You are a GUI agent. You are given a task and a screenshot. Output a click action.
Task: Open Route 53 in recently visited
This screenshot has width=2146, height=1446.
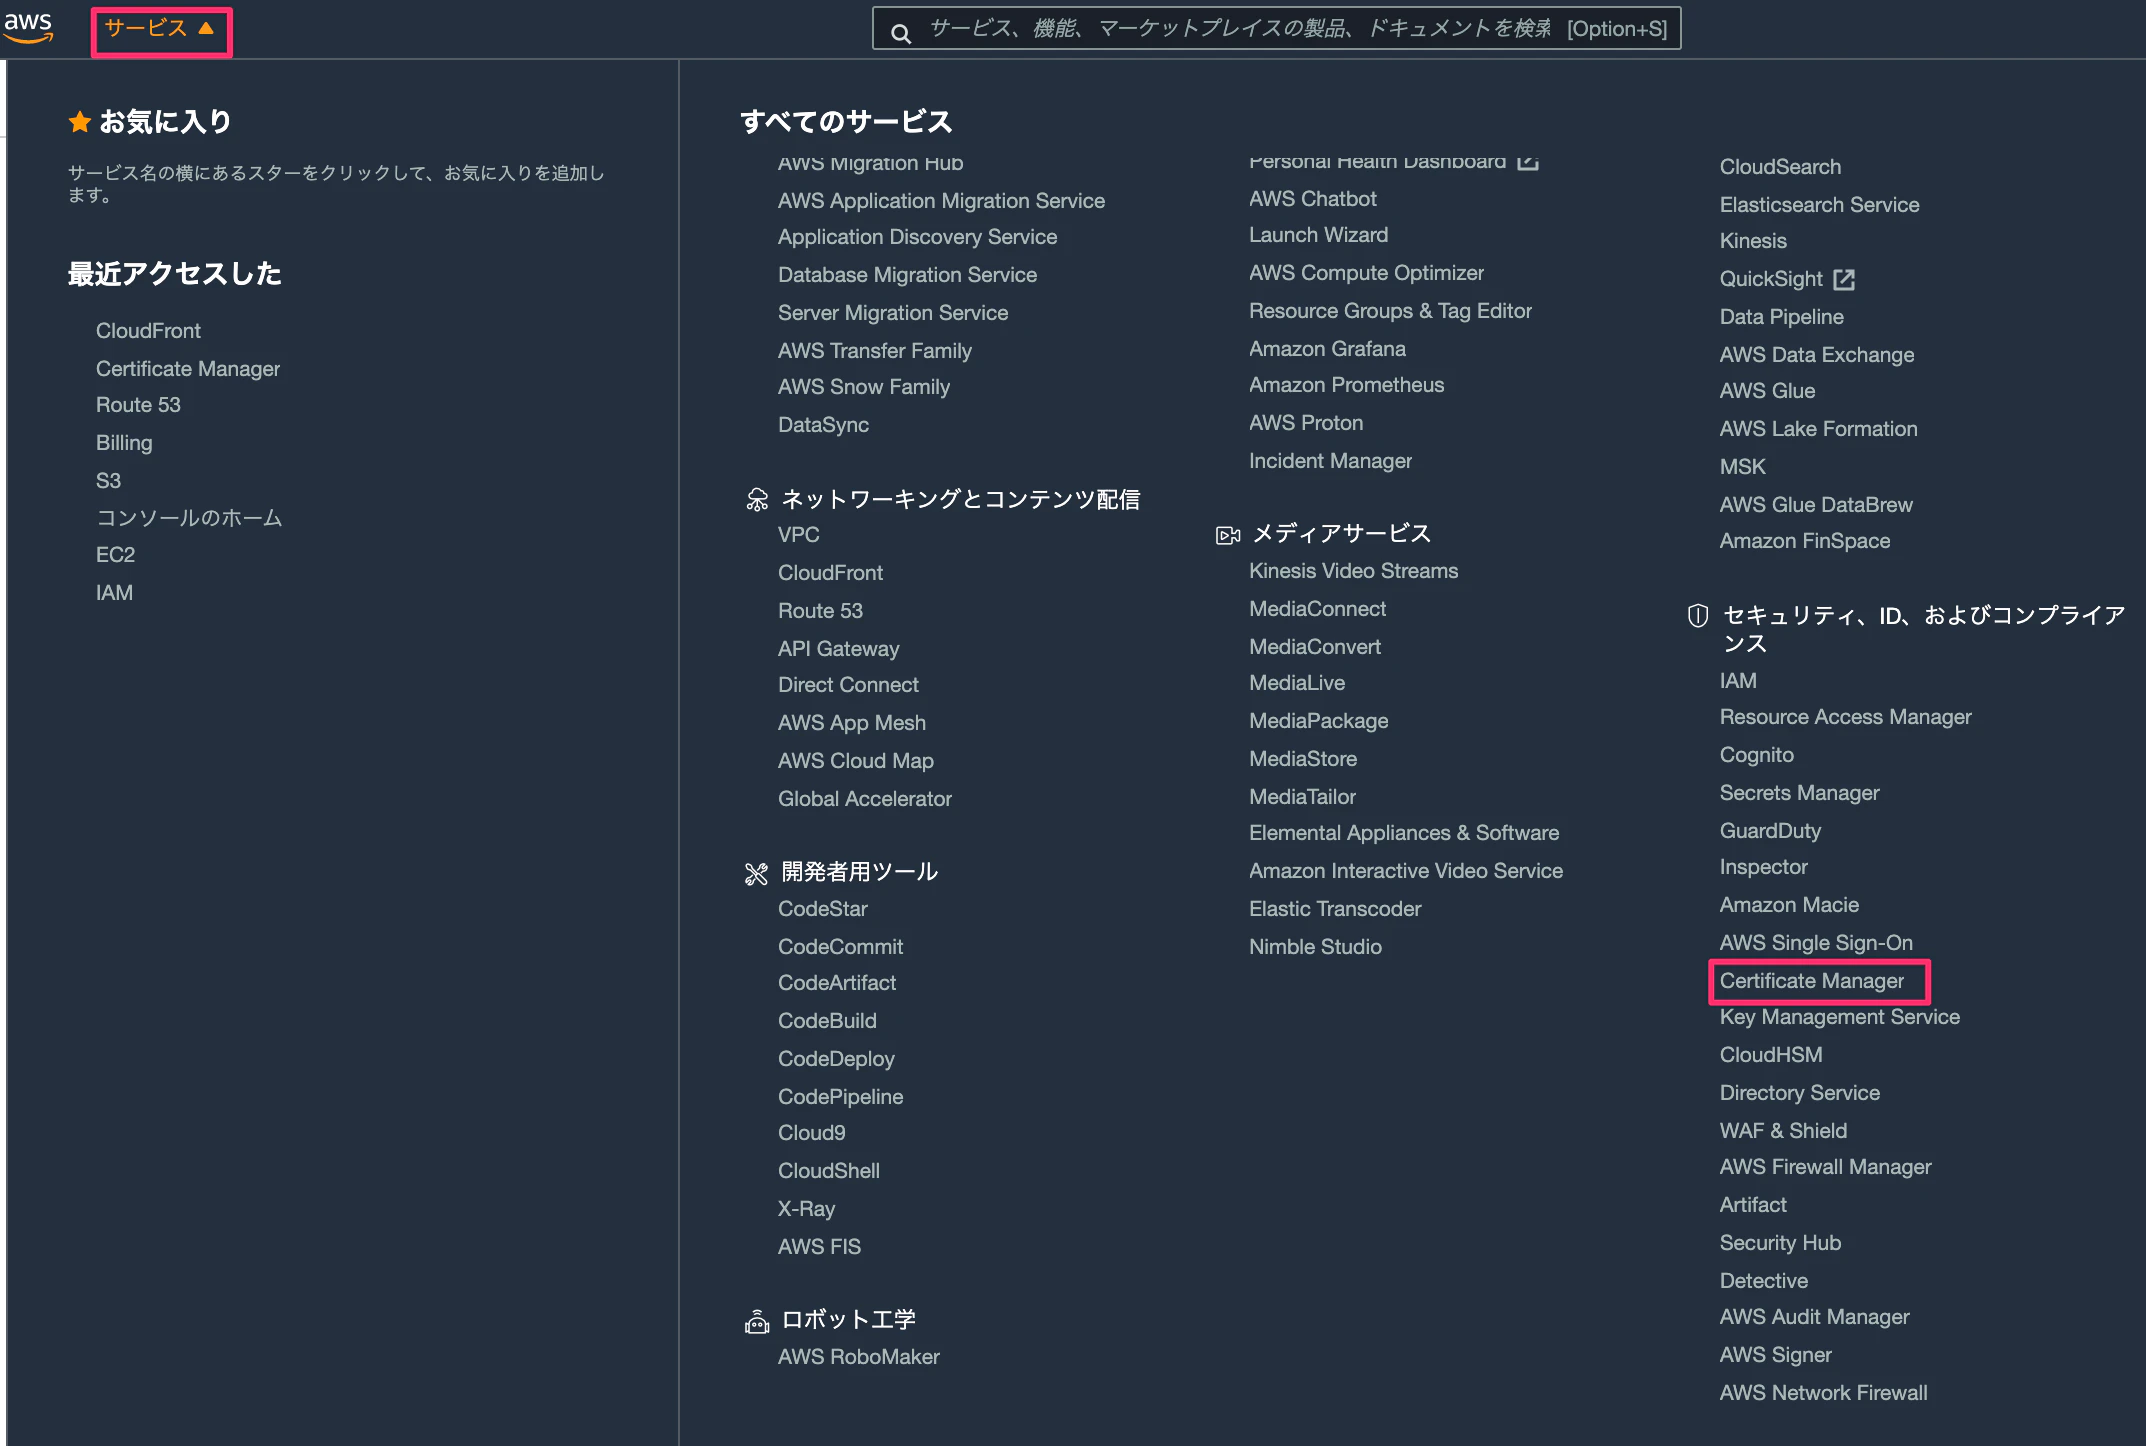(x=138, y=405)
